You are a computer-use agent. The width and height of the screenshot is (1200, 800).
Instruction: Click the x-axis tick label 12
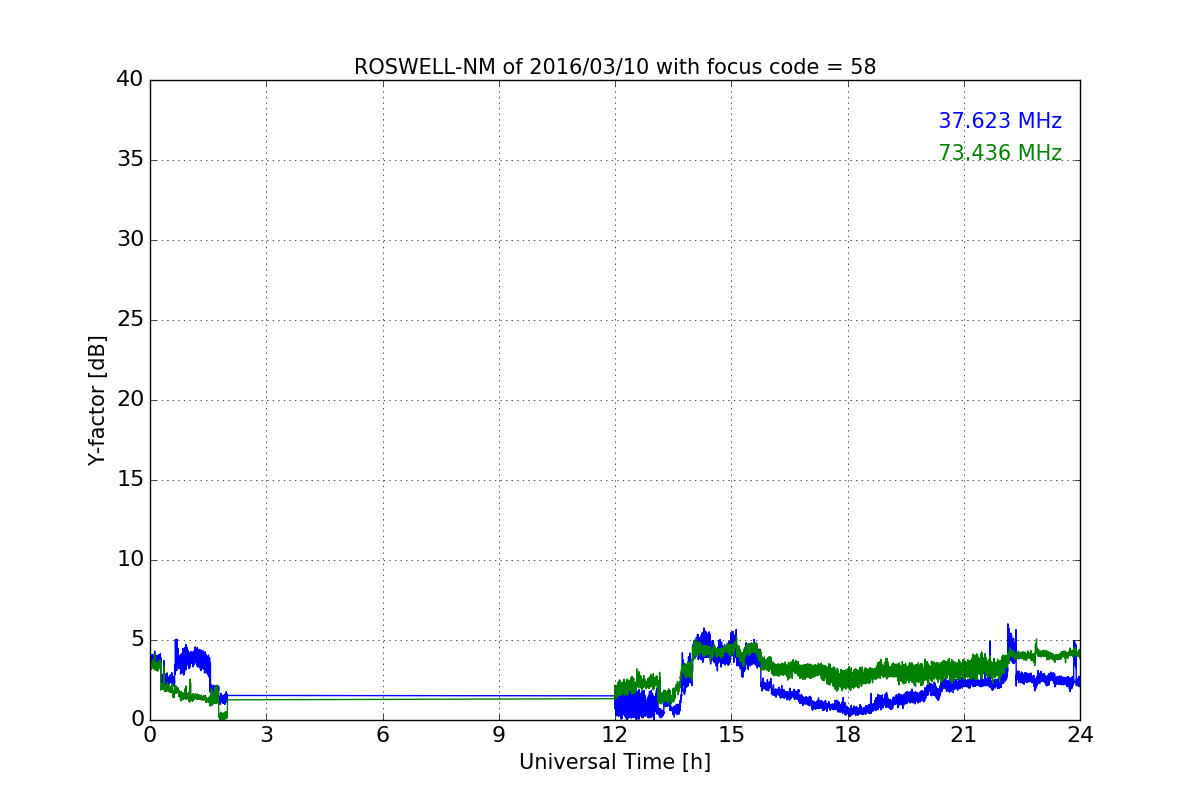point(615,735)
